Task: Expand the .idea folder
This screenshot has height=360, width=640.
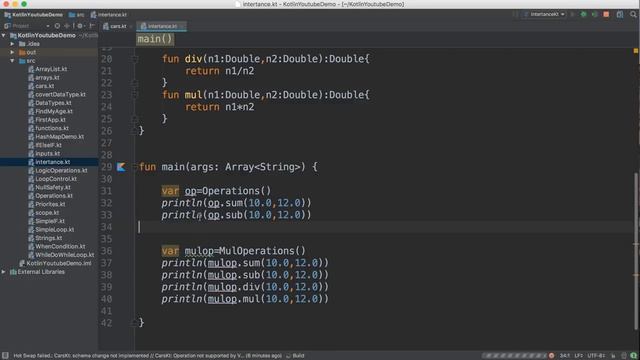Action: 12,44
